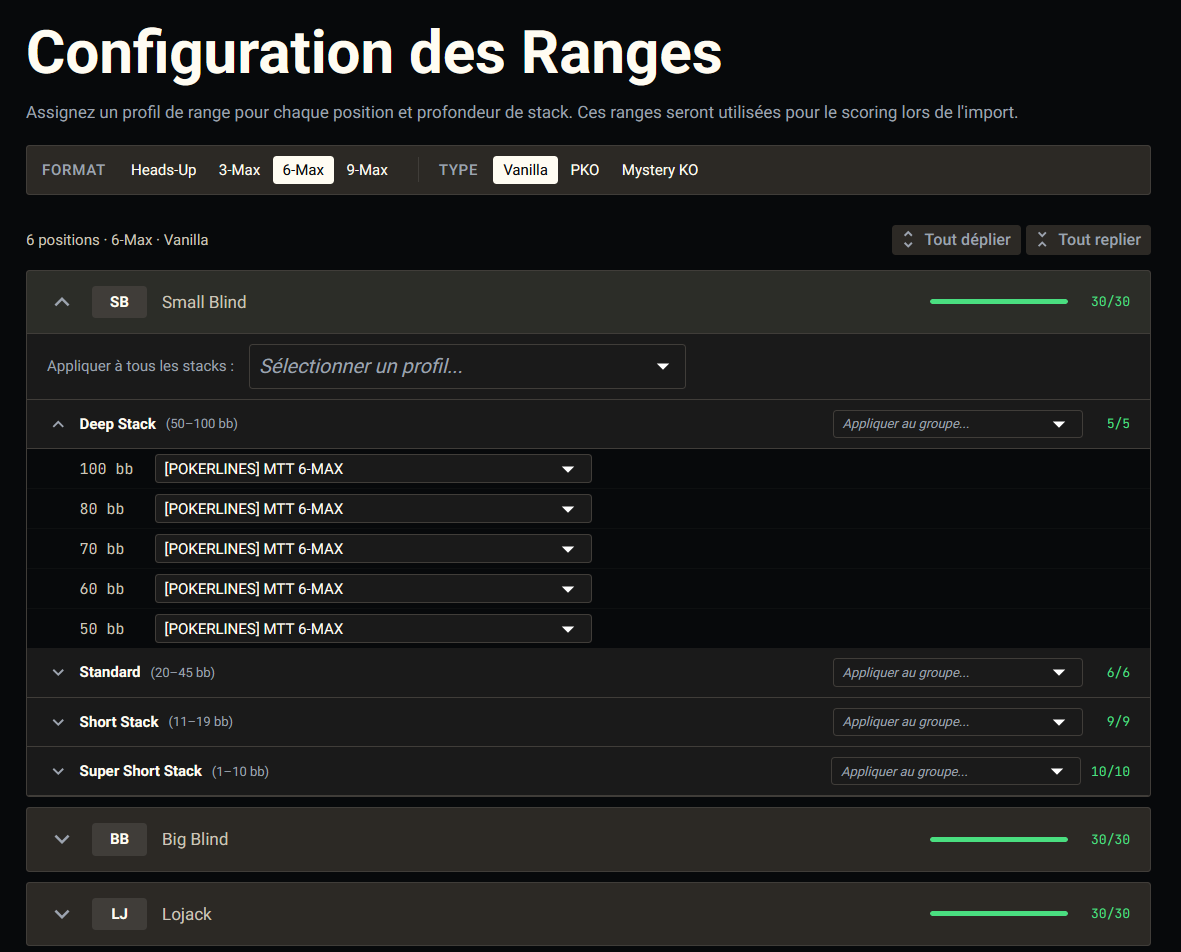Collapse the Small Blind section chevron
1181x952 pixels.
pos(62,302)
